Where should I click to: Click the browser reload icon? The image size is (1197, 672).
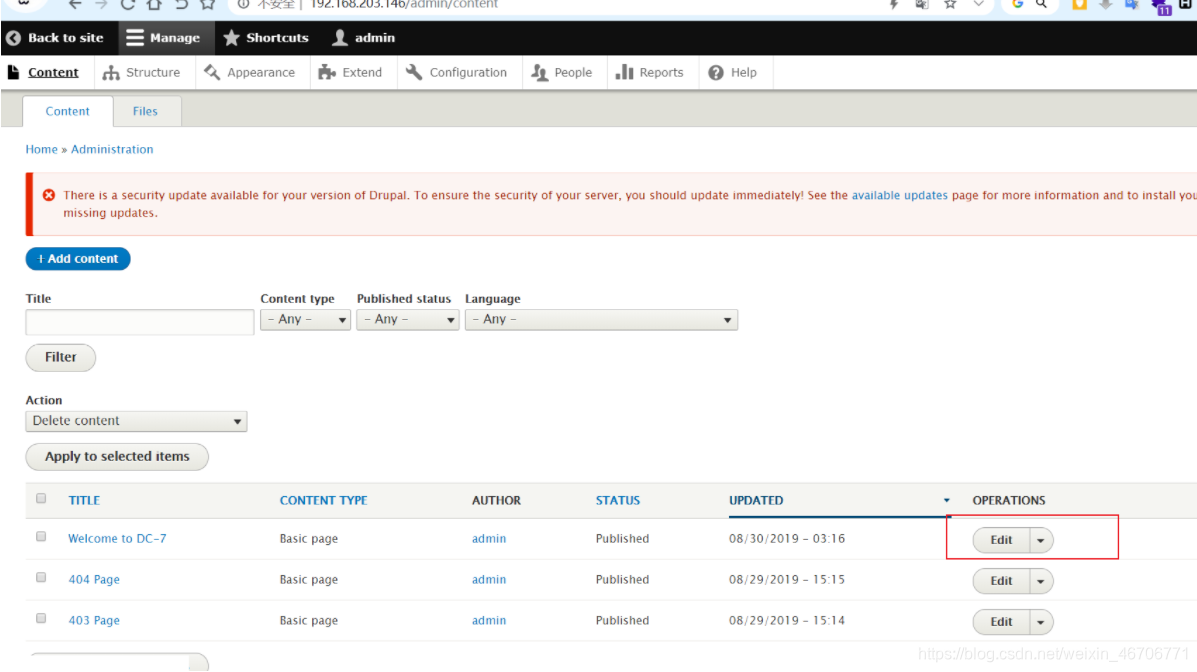pyautogui.click(x=127, y=5)
